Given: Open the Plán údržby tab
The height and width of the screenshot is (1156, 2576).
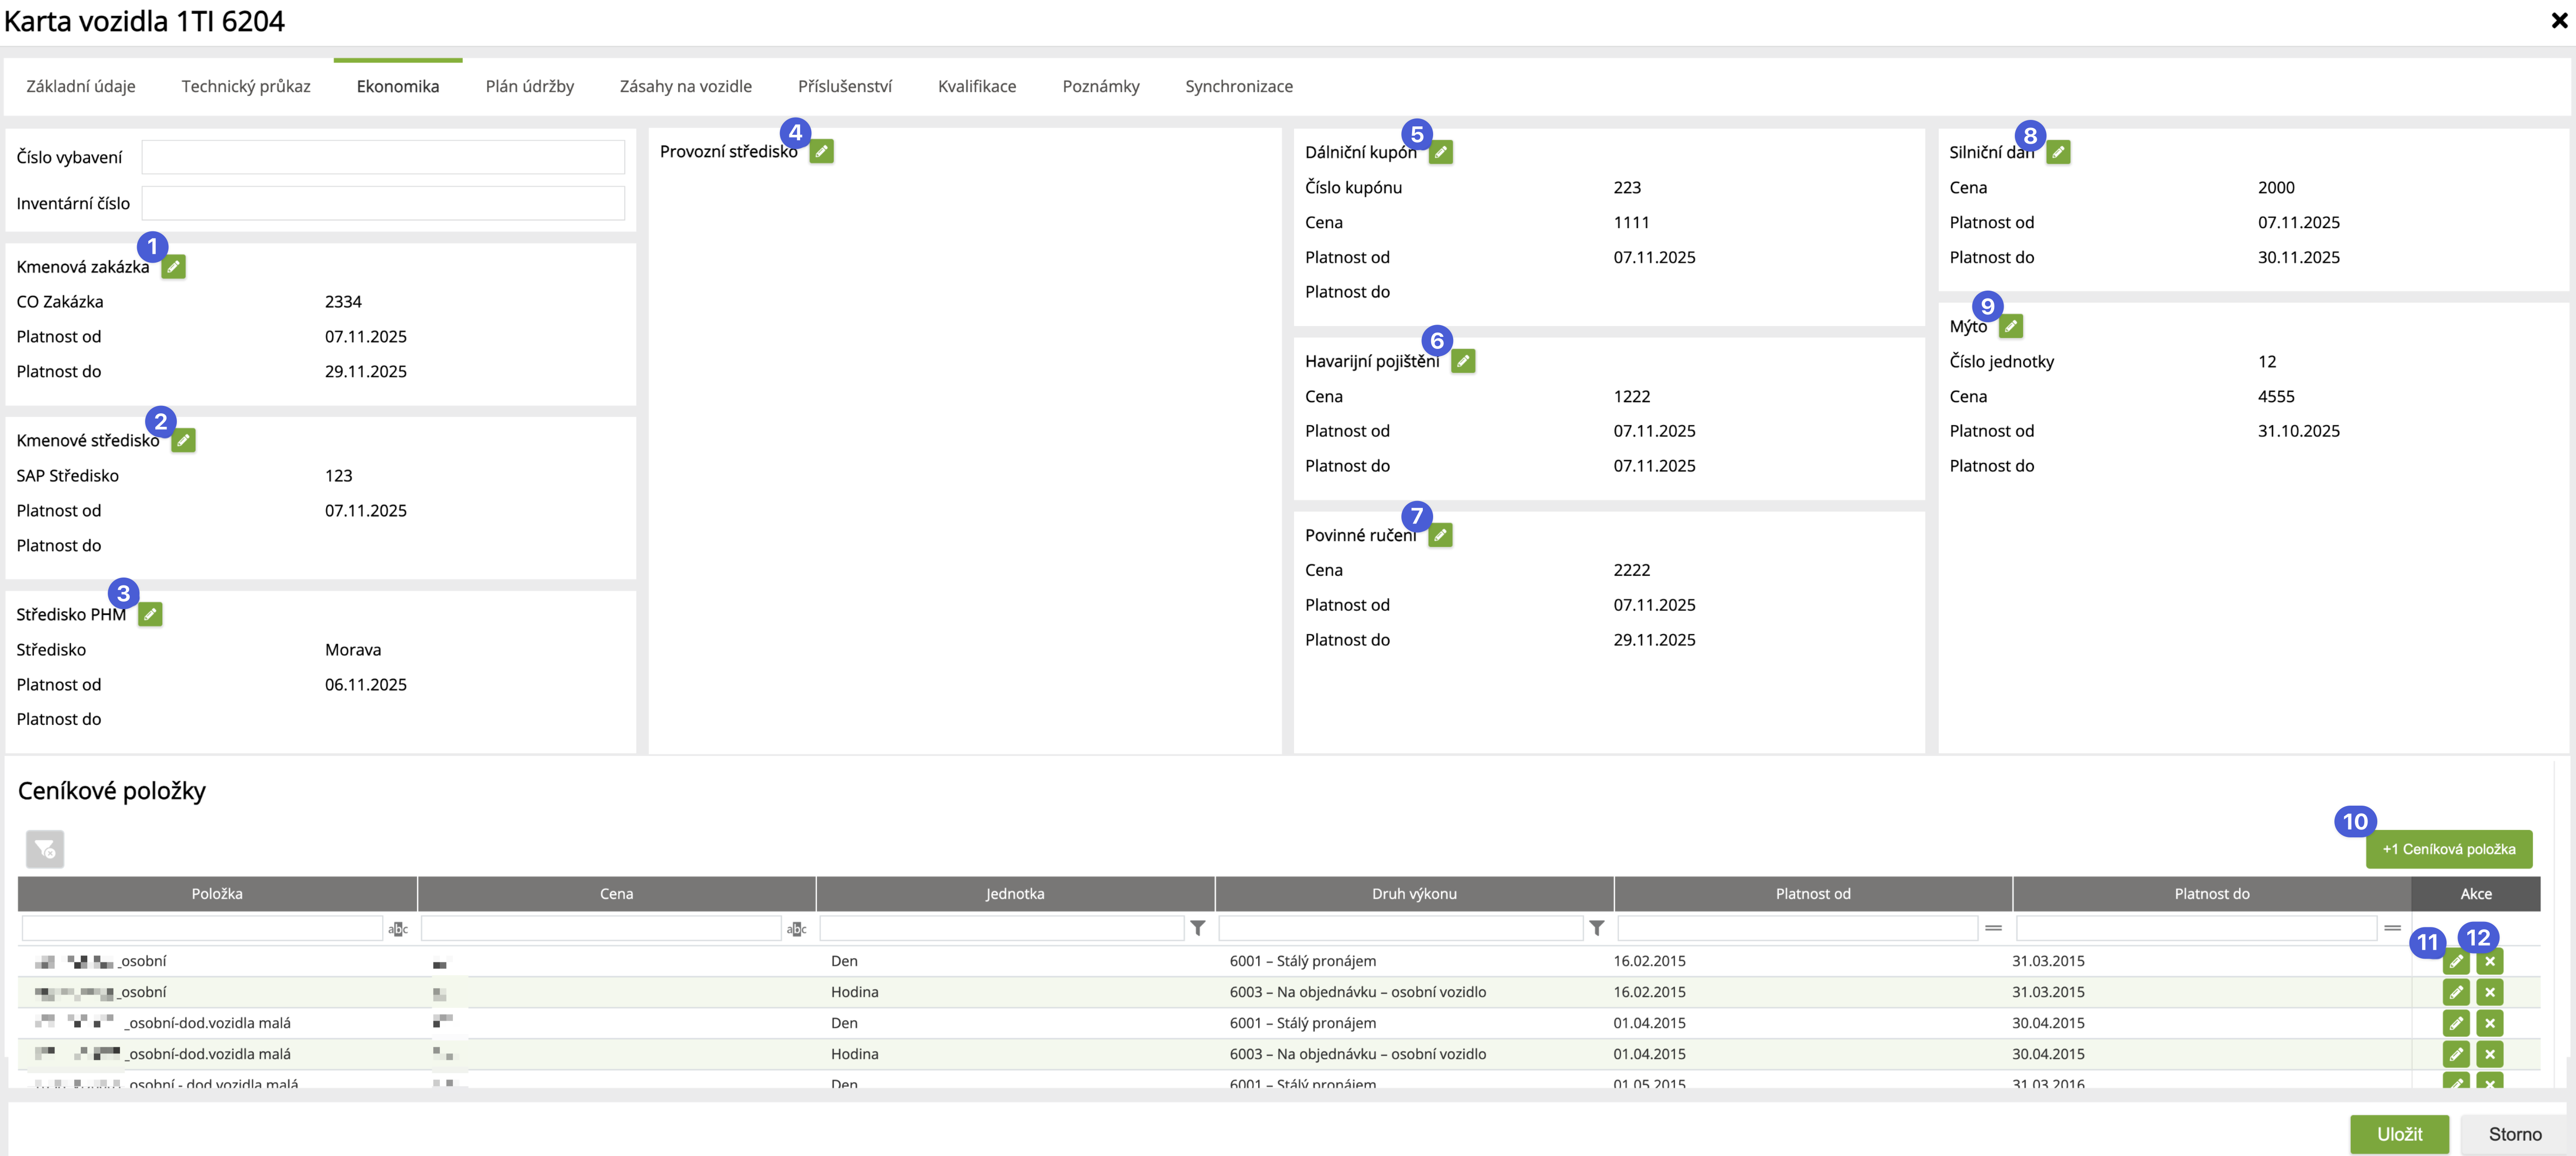Looking at the screenshot, I should (x=529, y=87).
